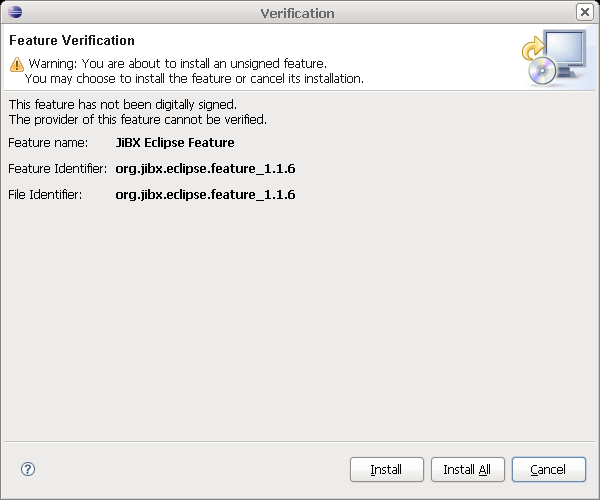Click the Eclipse icon in title bar
Screen dimensions: 600x500
tap(13, 13)
